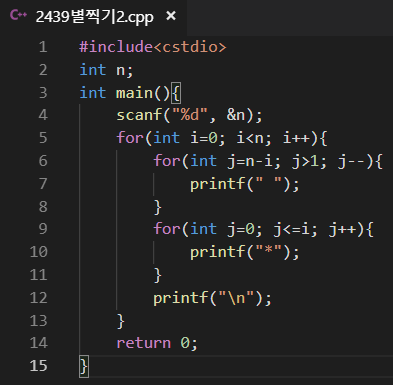
Task: Place cursor on #include<cstdio> text
Action: click(x=153, y=47)
